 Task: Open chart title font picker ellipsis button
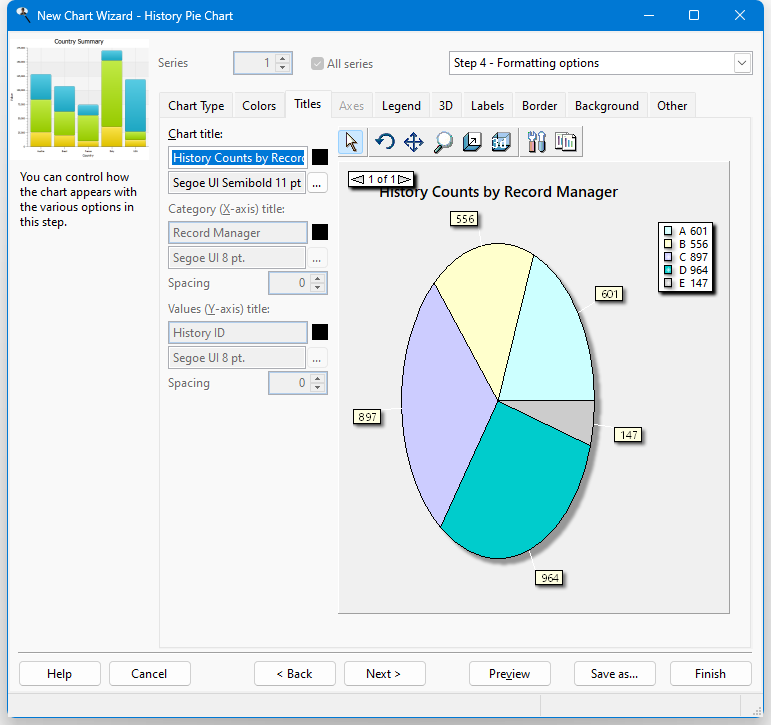coord(318,183)
